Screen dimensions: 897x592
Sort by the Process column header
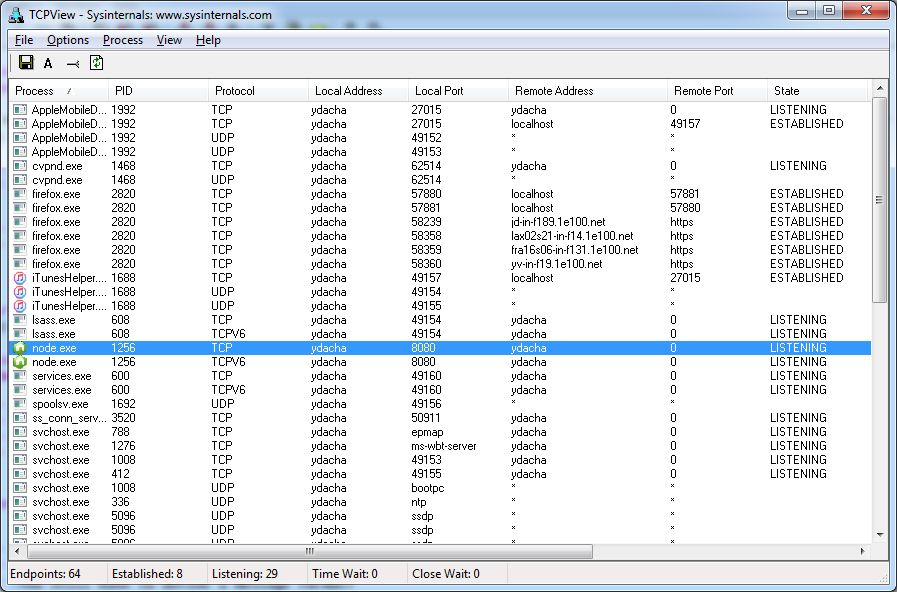[59, 91]
